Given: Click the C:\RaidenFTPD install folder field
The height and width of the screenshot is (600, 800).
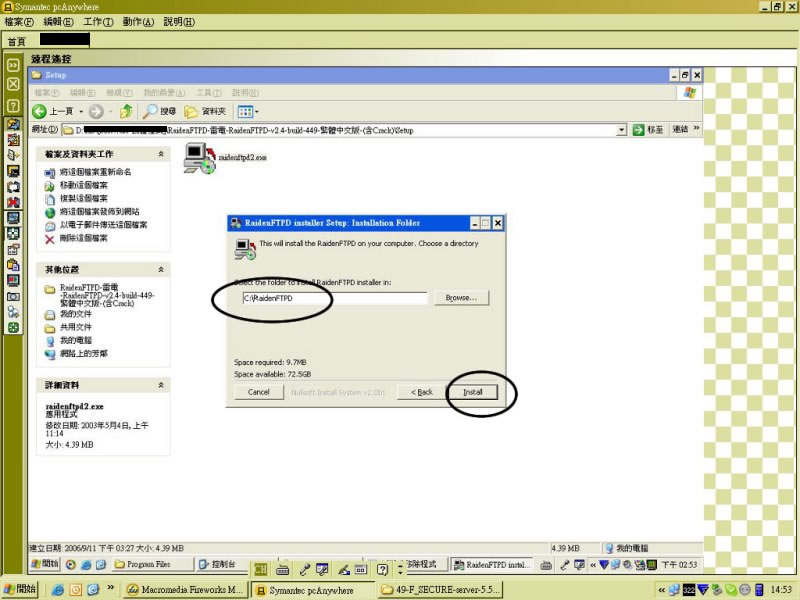Looking at the screenshot, I should click(x=335, y=298).
